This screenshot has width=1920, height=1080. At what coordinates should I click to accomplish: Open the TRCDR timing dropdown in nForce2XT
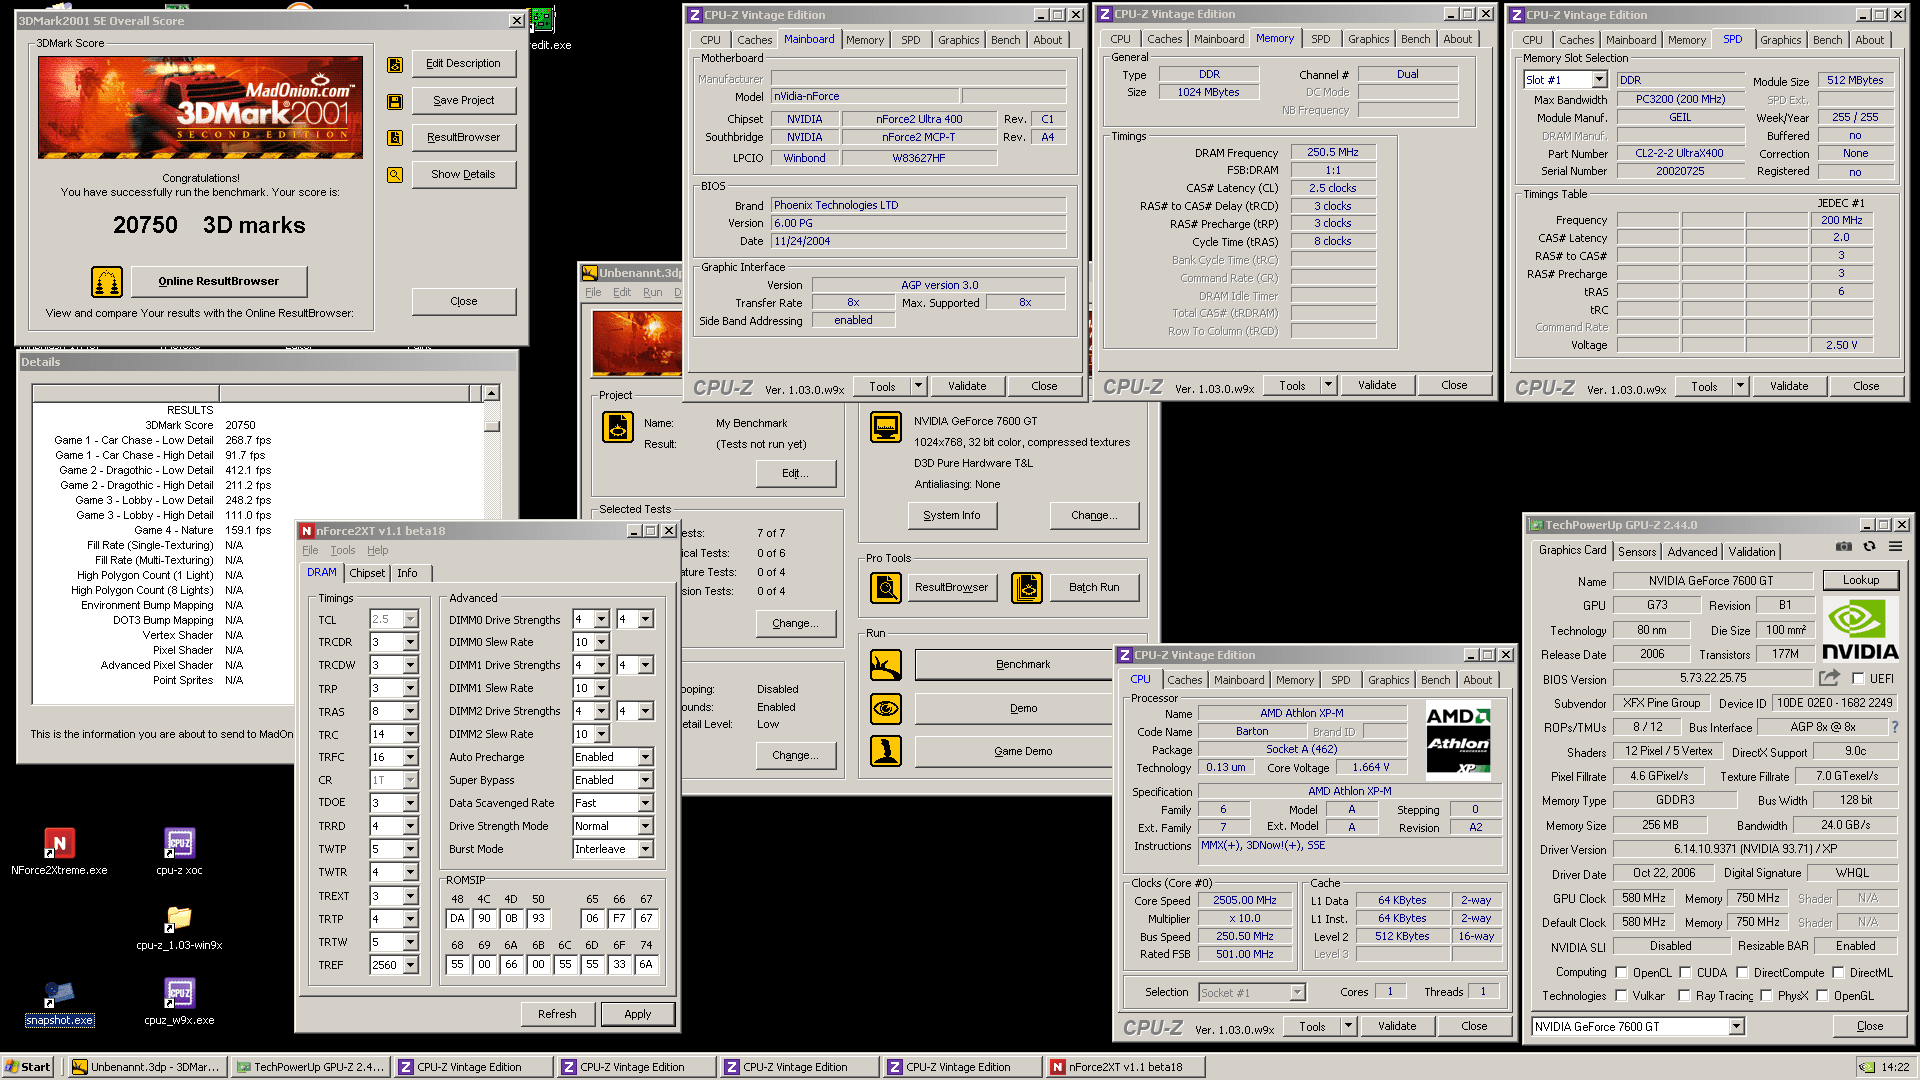point(410,643)
